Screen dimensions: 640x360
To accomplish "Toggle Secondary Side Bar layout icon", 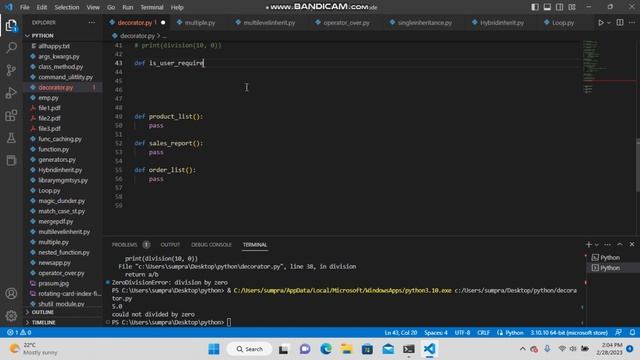I will (x=560, y=7).
